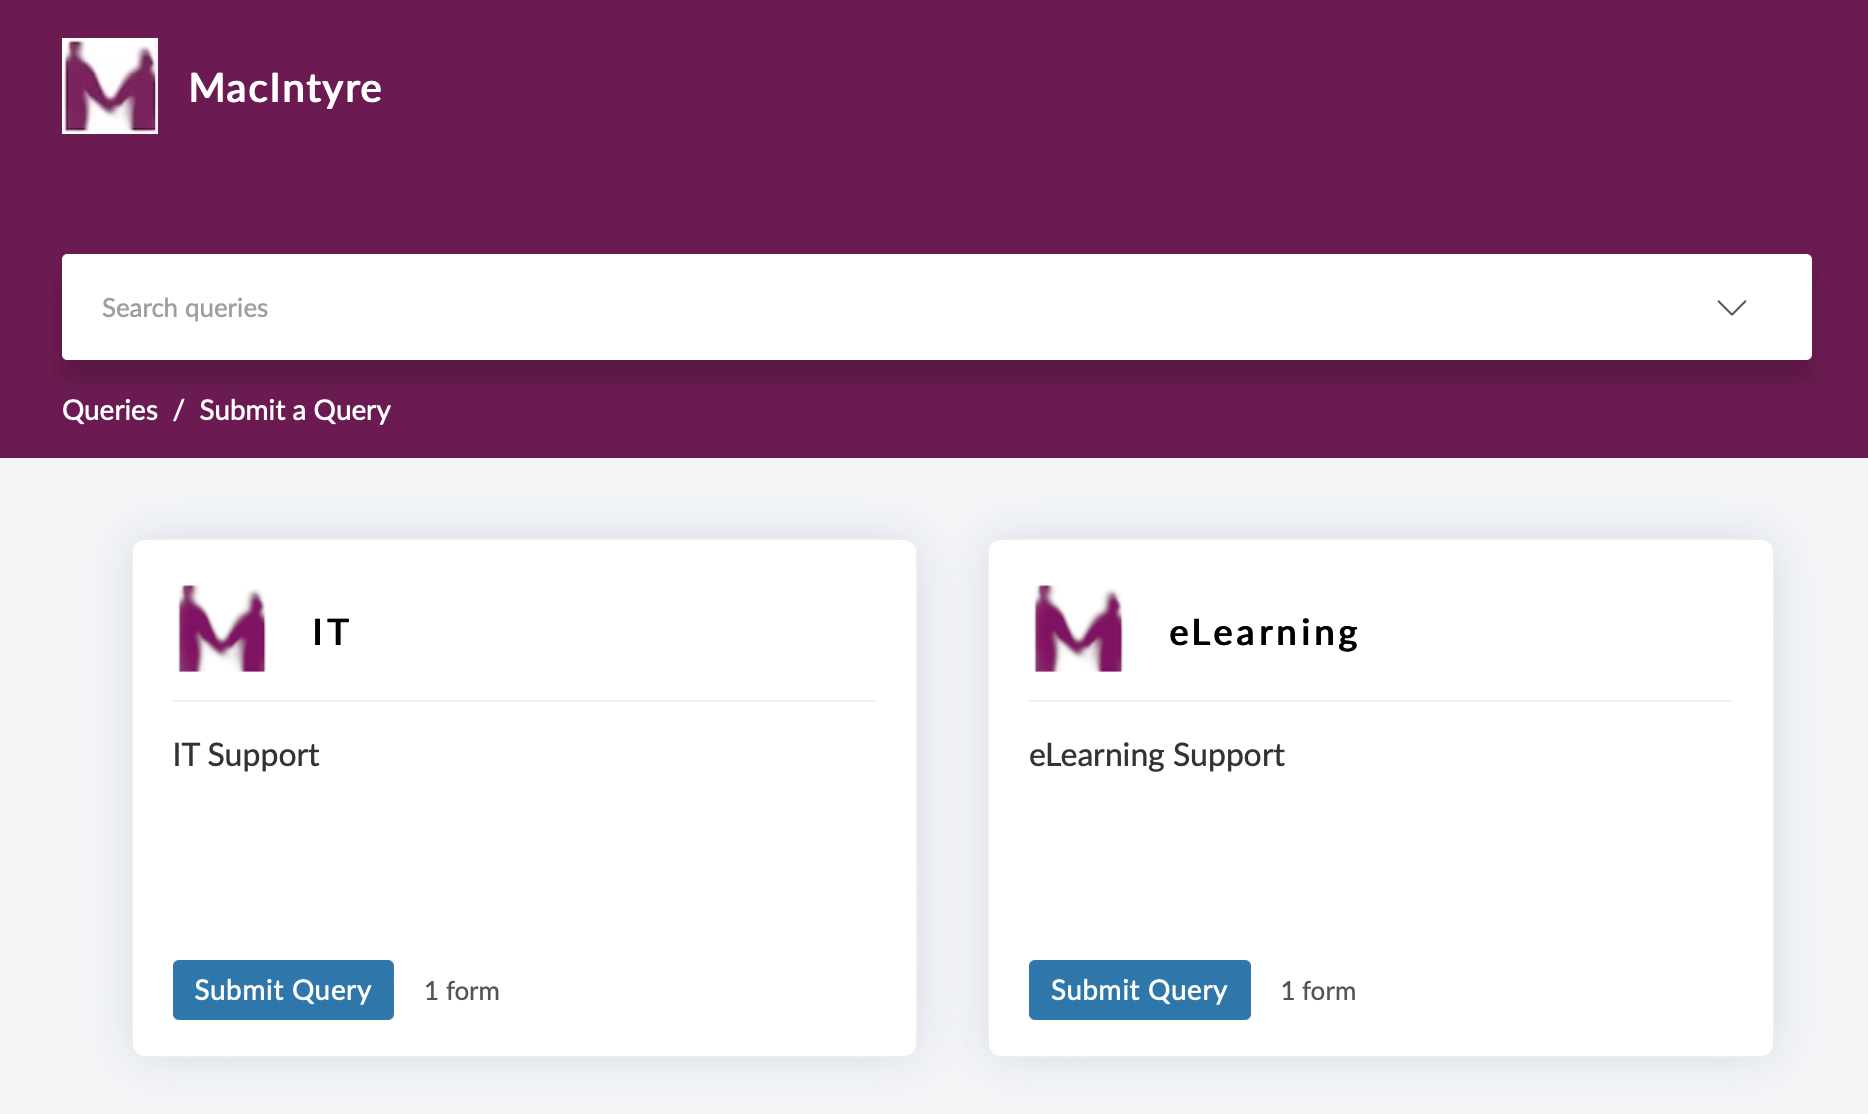Click the IT card's MacIntyre logo icon
This screenshot has width=1868, height=1114.
(222, 629)
